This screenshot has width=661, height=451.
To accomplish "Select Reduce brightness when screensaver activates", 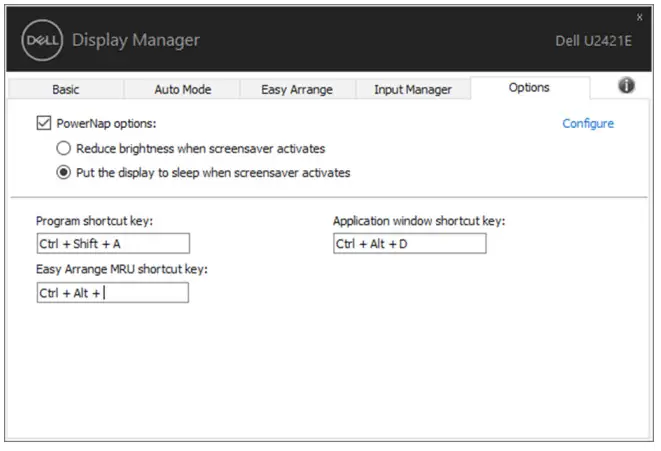I will coord(64,148).
